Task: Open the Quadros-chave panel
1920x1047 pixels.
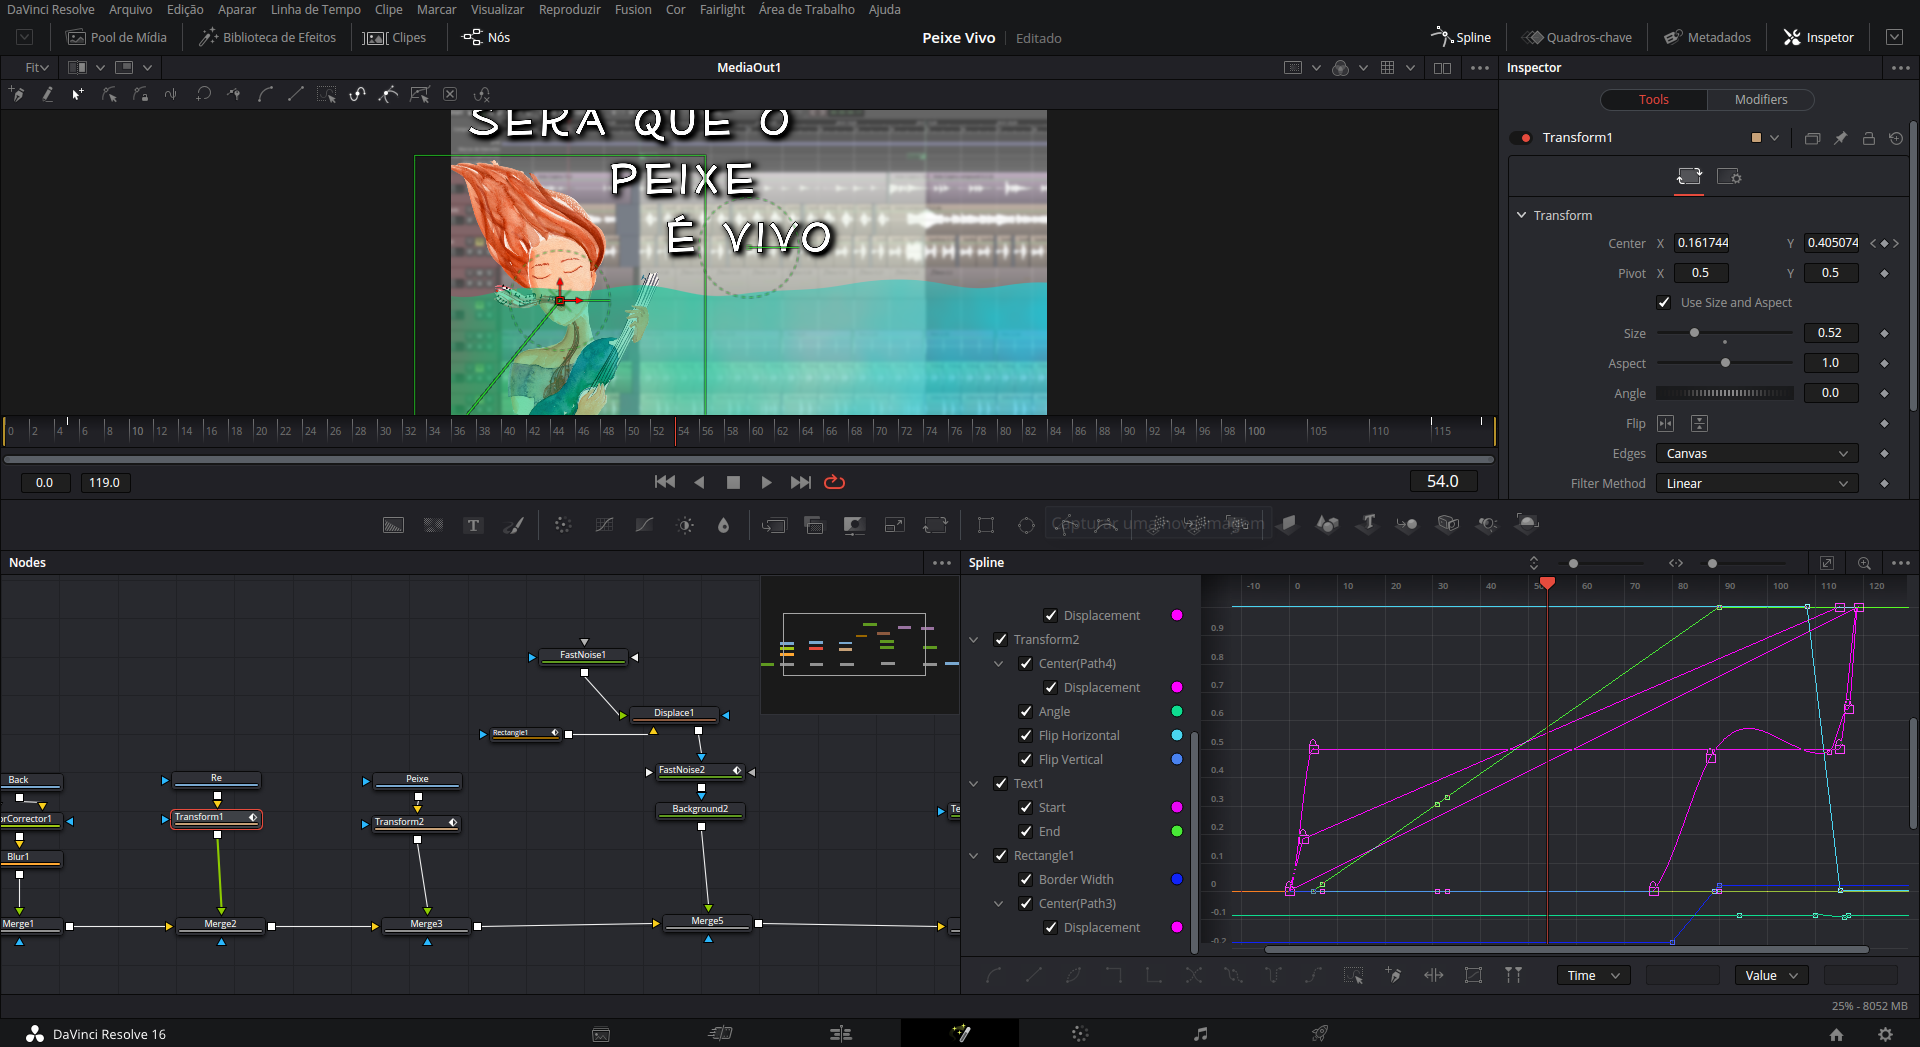Action: (x=1577, y=37)
